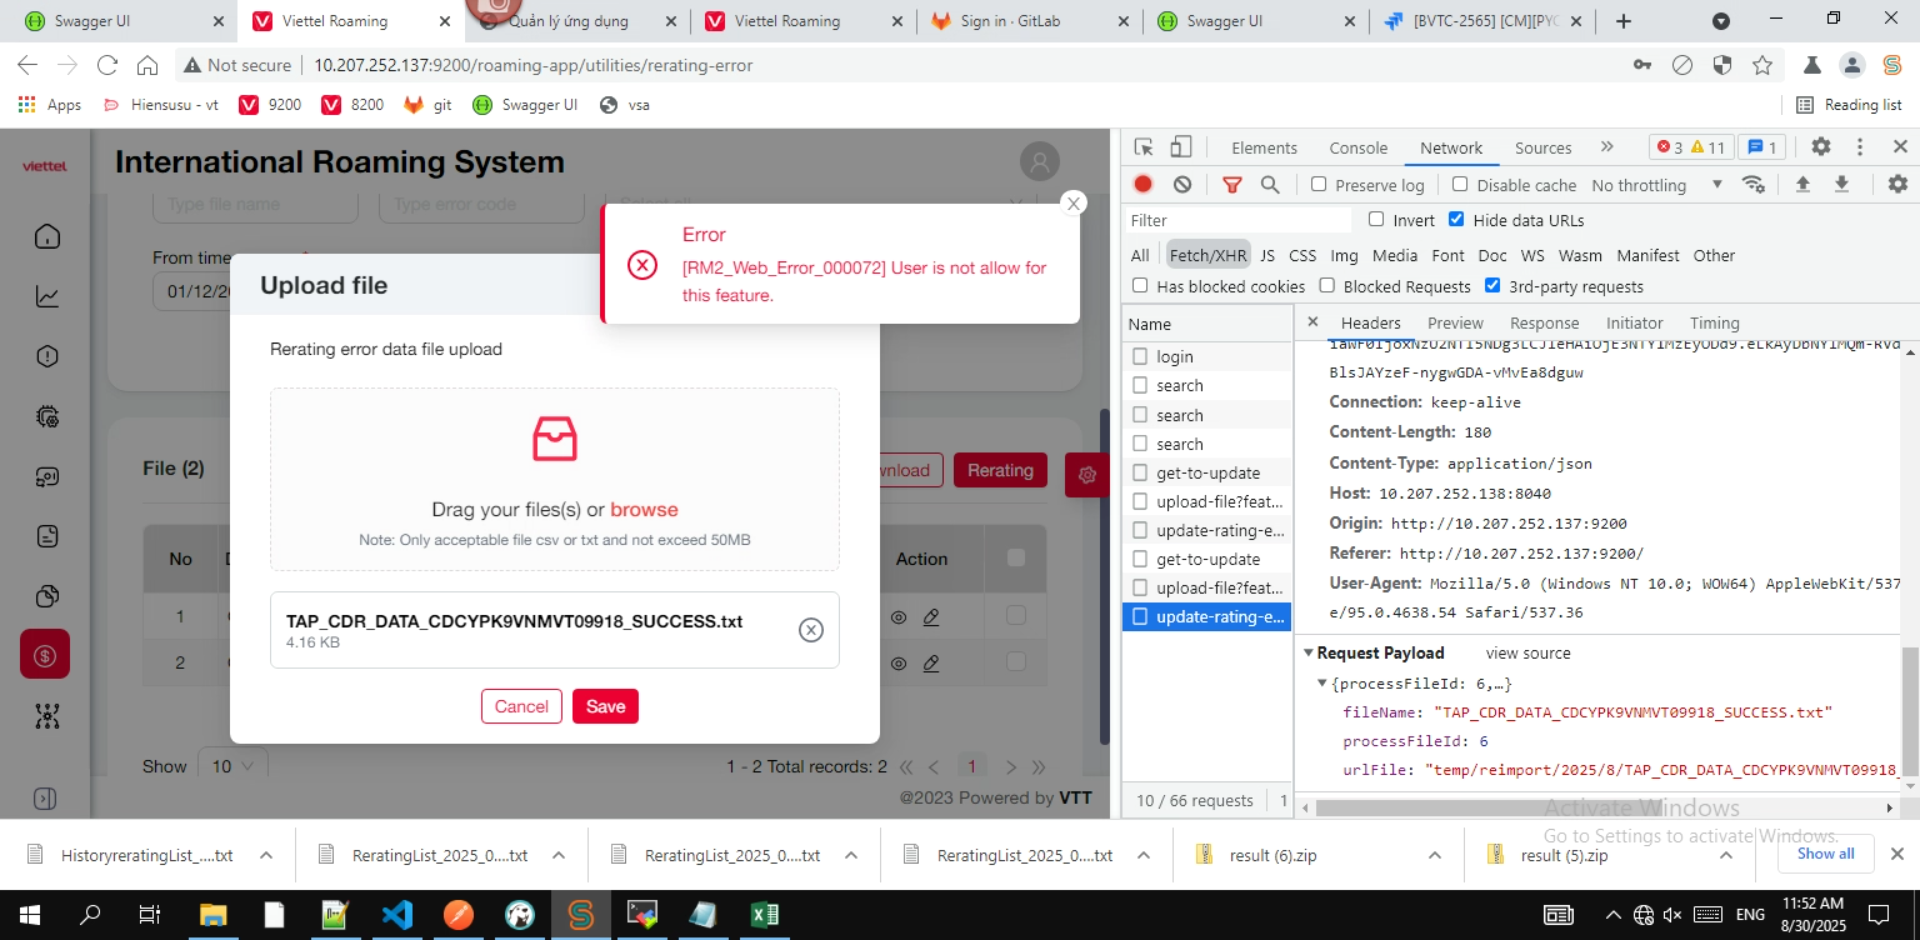The width and height of the screenshot is (1920, 940).
Task: Enable the Preserve log checkbox
Action: [x=1319, y=184]
